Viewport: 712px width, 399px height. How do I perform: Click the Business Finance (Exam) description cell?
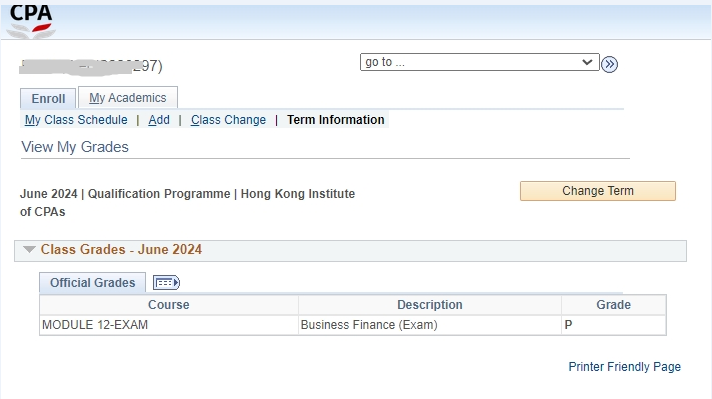click(430, 325)
